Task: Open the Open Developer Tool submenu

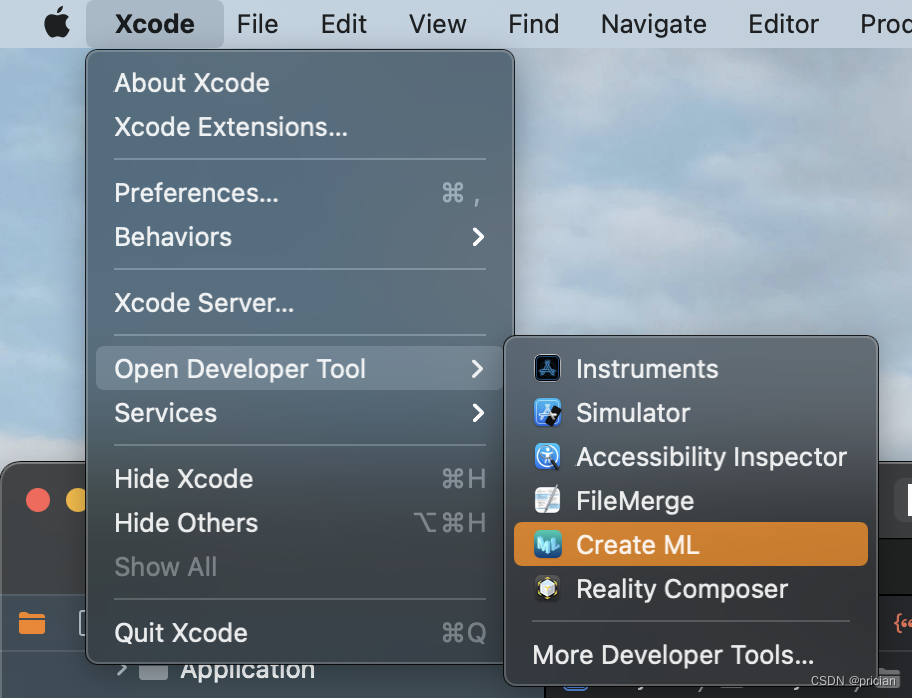Action: 300,368
